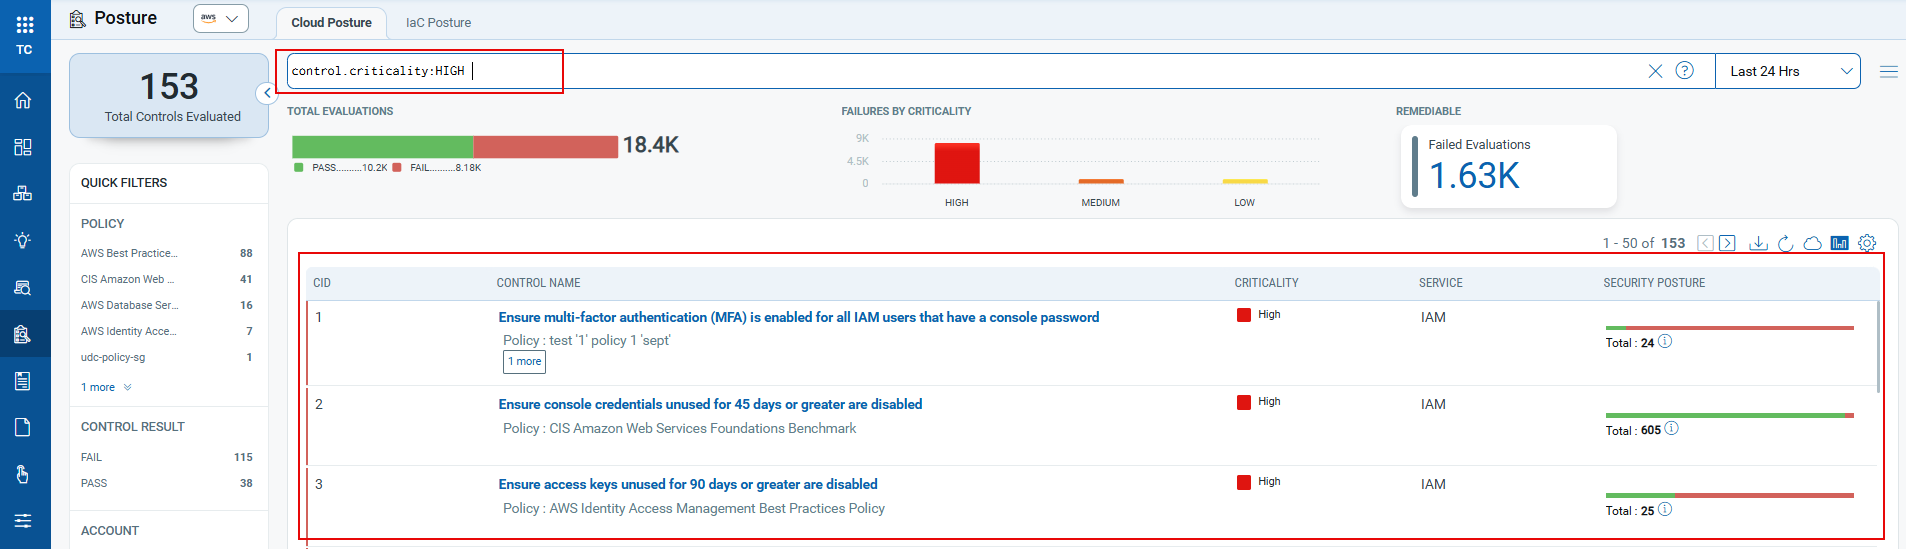Click the SECURITY POSTURE column header
Viewport: 1906px width, 549px height.
point(1654,283)
